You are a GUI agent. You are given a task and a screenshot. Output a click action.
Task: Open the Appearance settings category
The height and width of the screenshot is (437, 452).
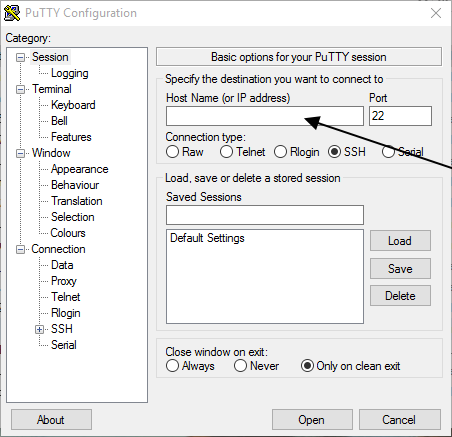[x=80, y=169]
